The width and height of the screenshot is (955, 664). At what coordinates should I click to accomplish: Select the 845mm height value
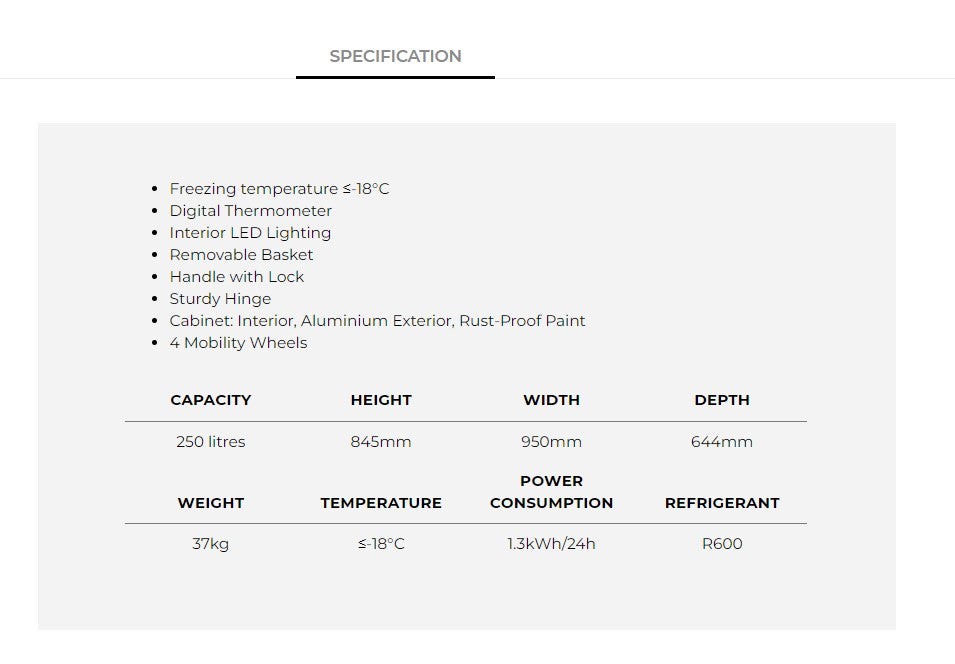(381, 442)
